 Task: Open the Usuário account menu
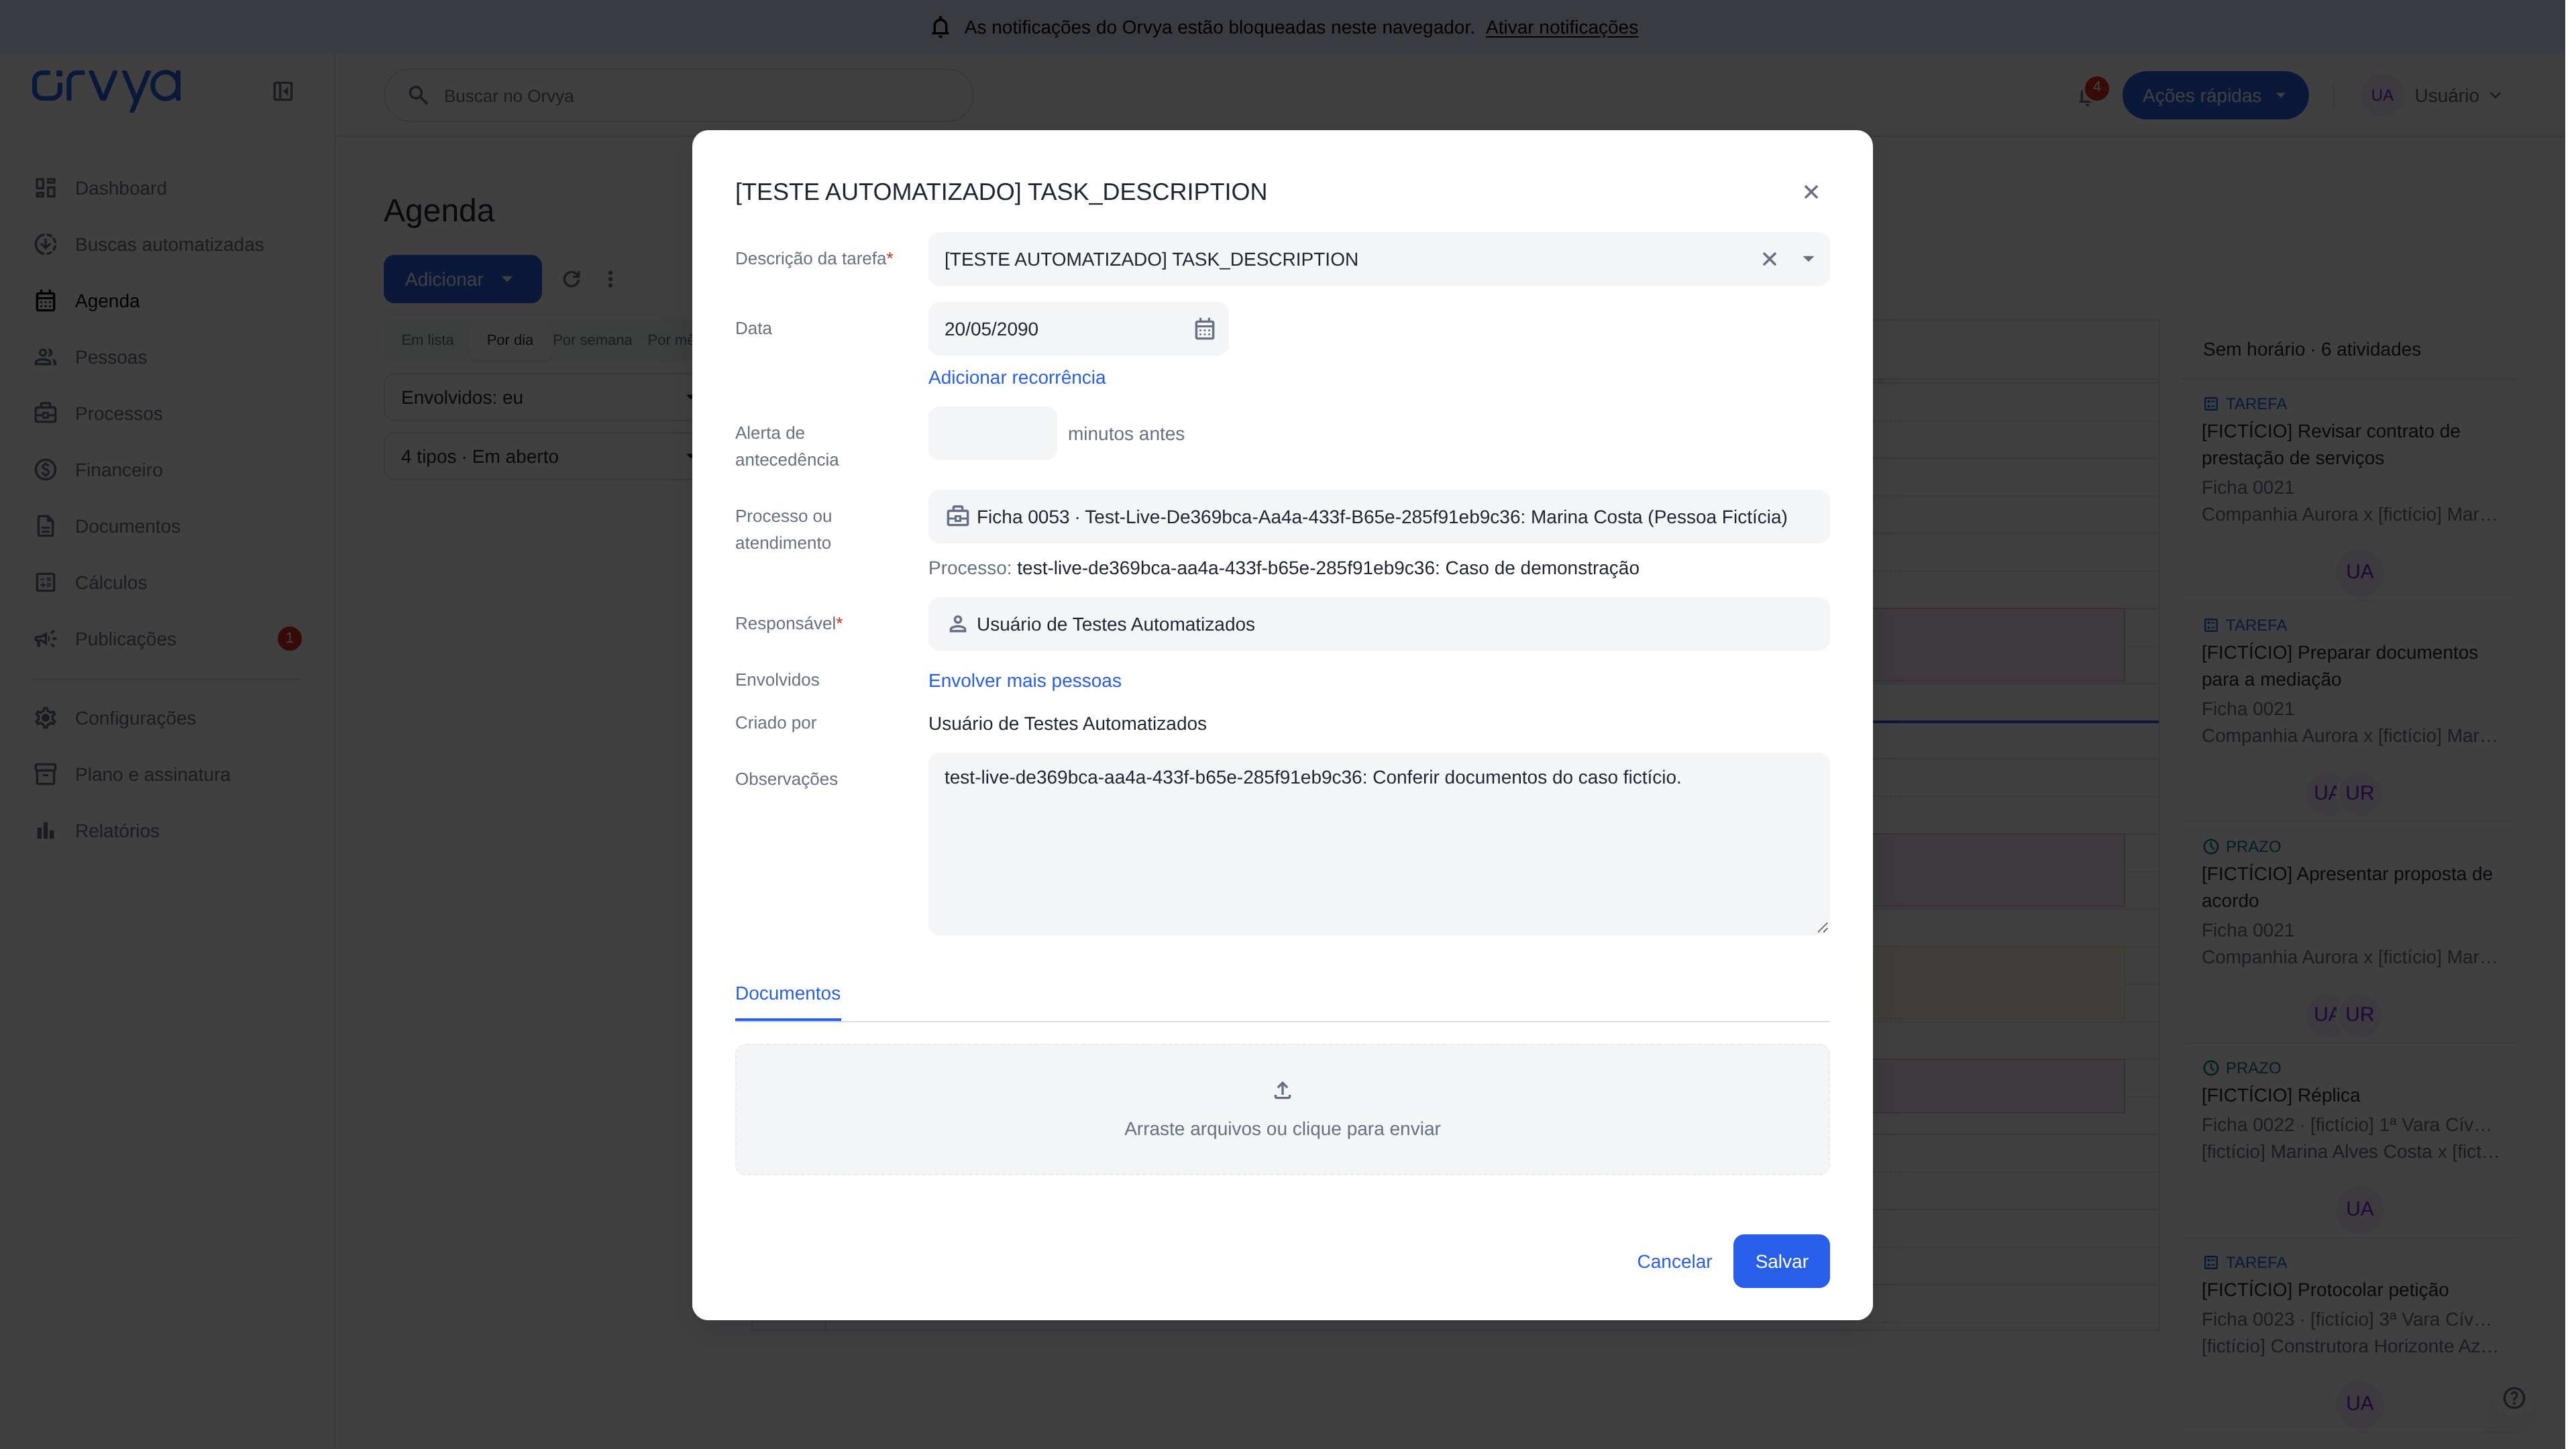coord(2434,95)
